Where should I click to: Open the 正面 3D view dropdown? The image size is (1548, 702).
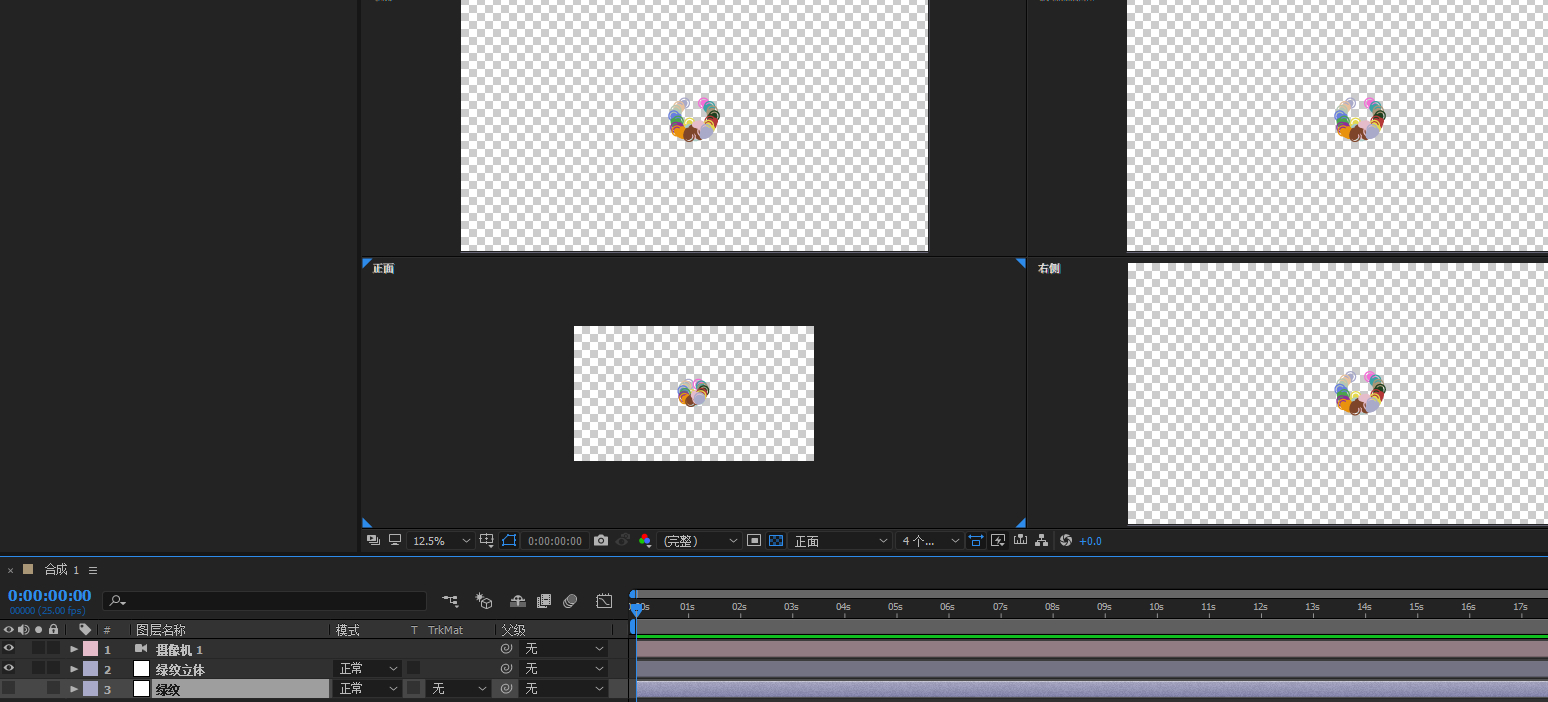tap(840, 541)
